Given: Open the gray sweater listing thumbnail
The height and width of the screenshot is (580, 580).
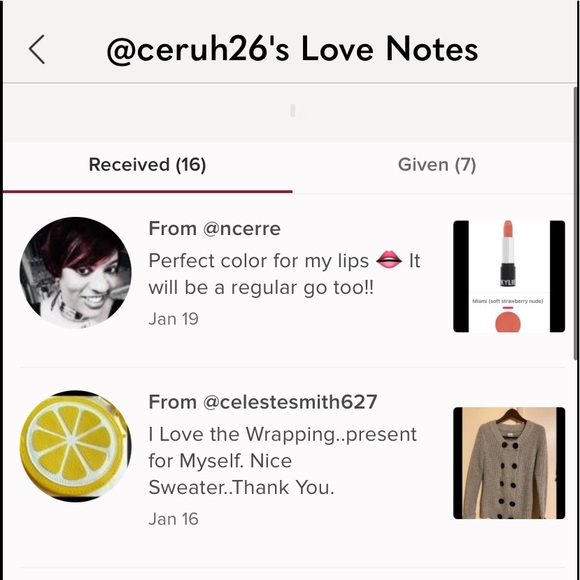Looking at the screenshot, I should click(509, 463).
